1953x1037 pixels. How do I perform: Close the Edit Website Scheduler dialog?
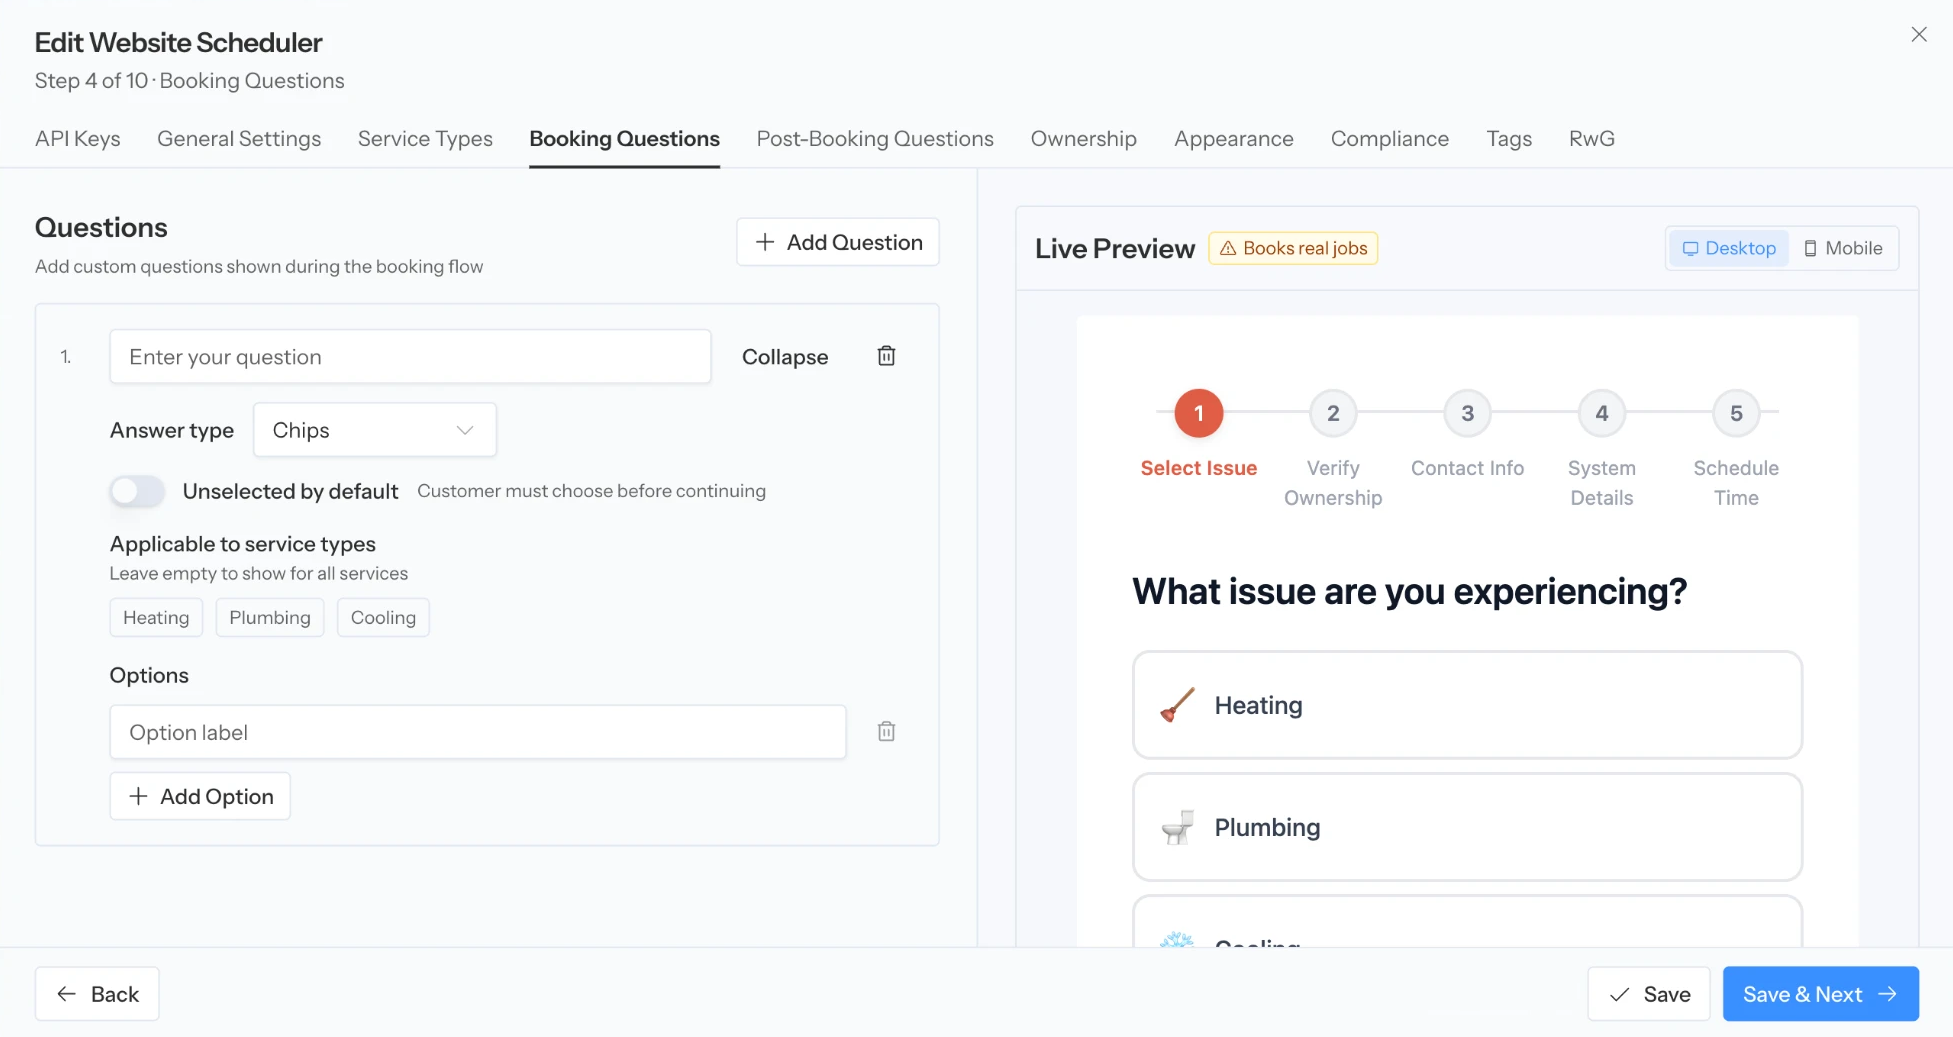point(1918,35)
